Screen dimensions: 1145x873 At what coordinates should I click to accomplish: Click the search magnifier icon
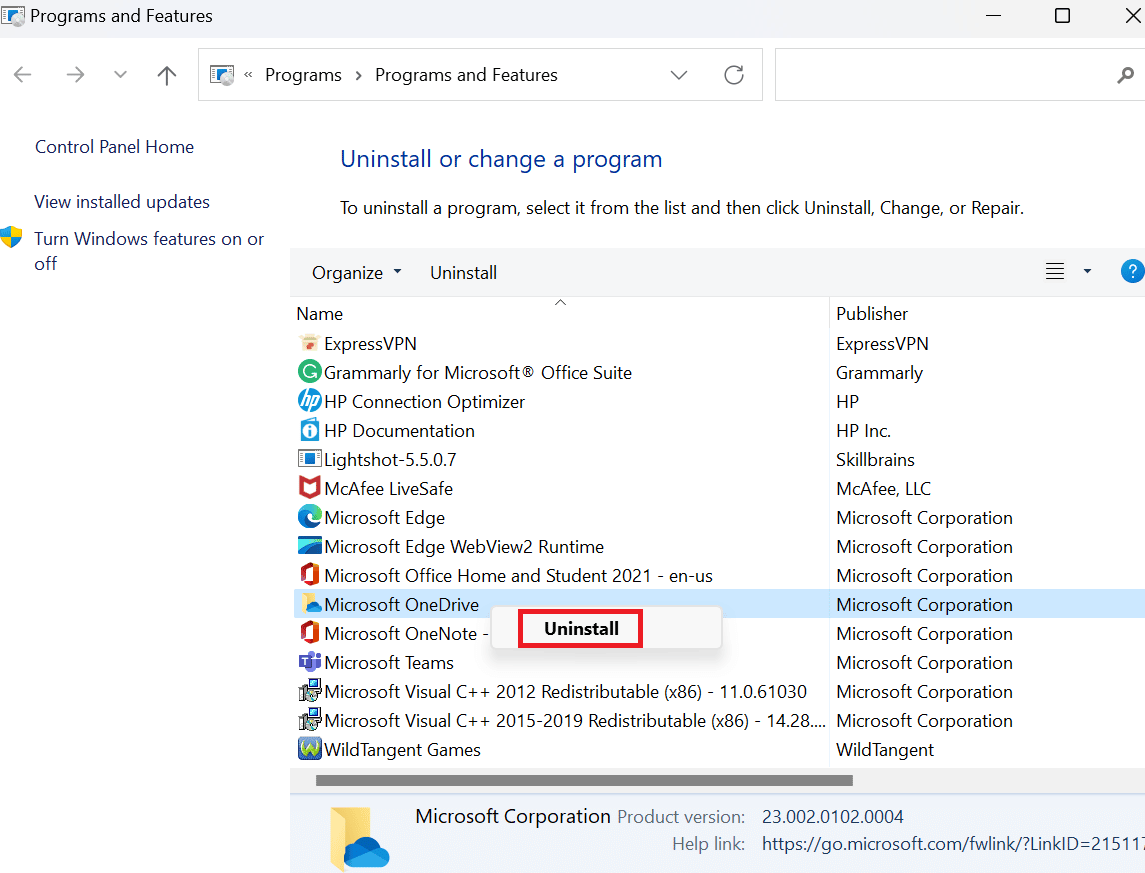1125,74
